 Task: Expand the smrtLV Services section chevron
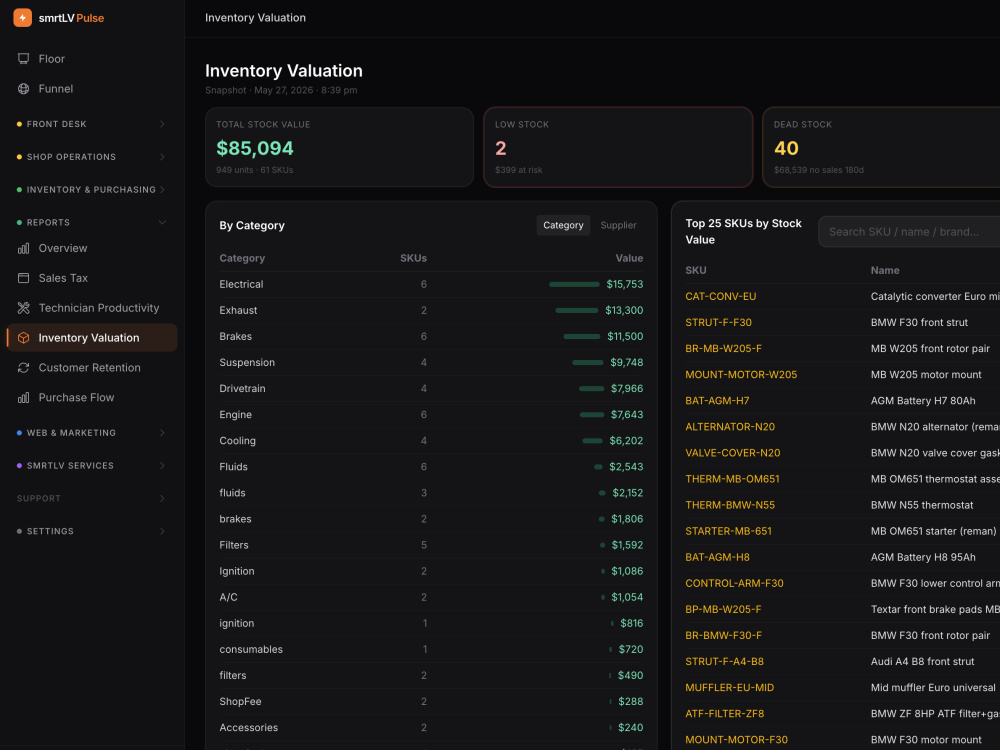point(162,466)
